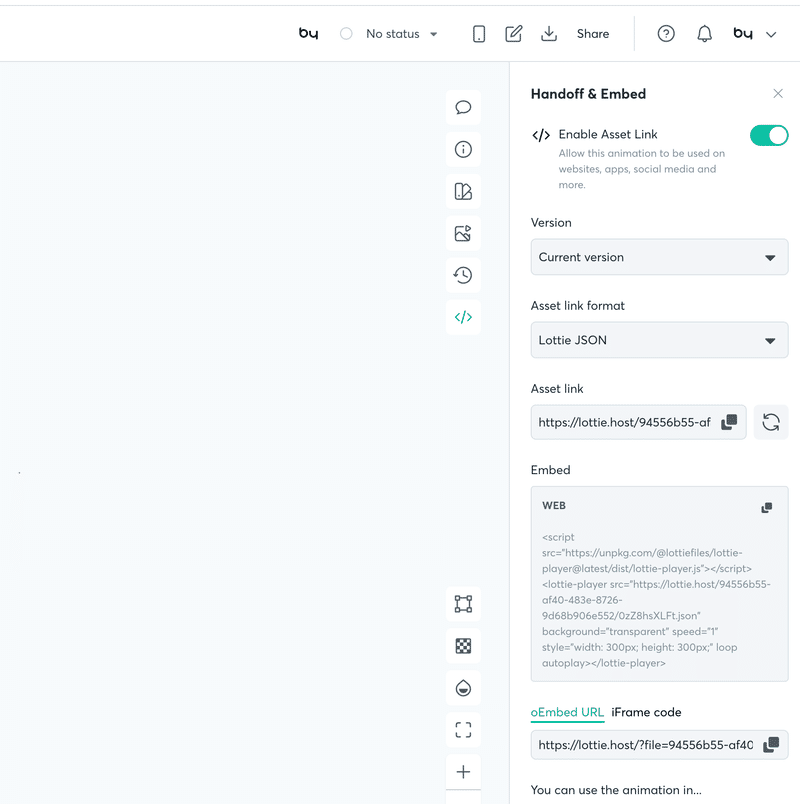800x804 pixels.
Task: Click the No status radio circle
Action: pos(346,34)
